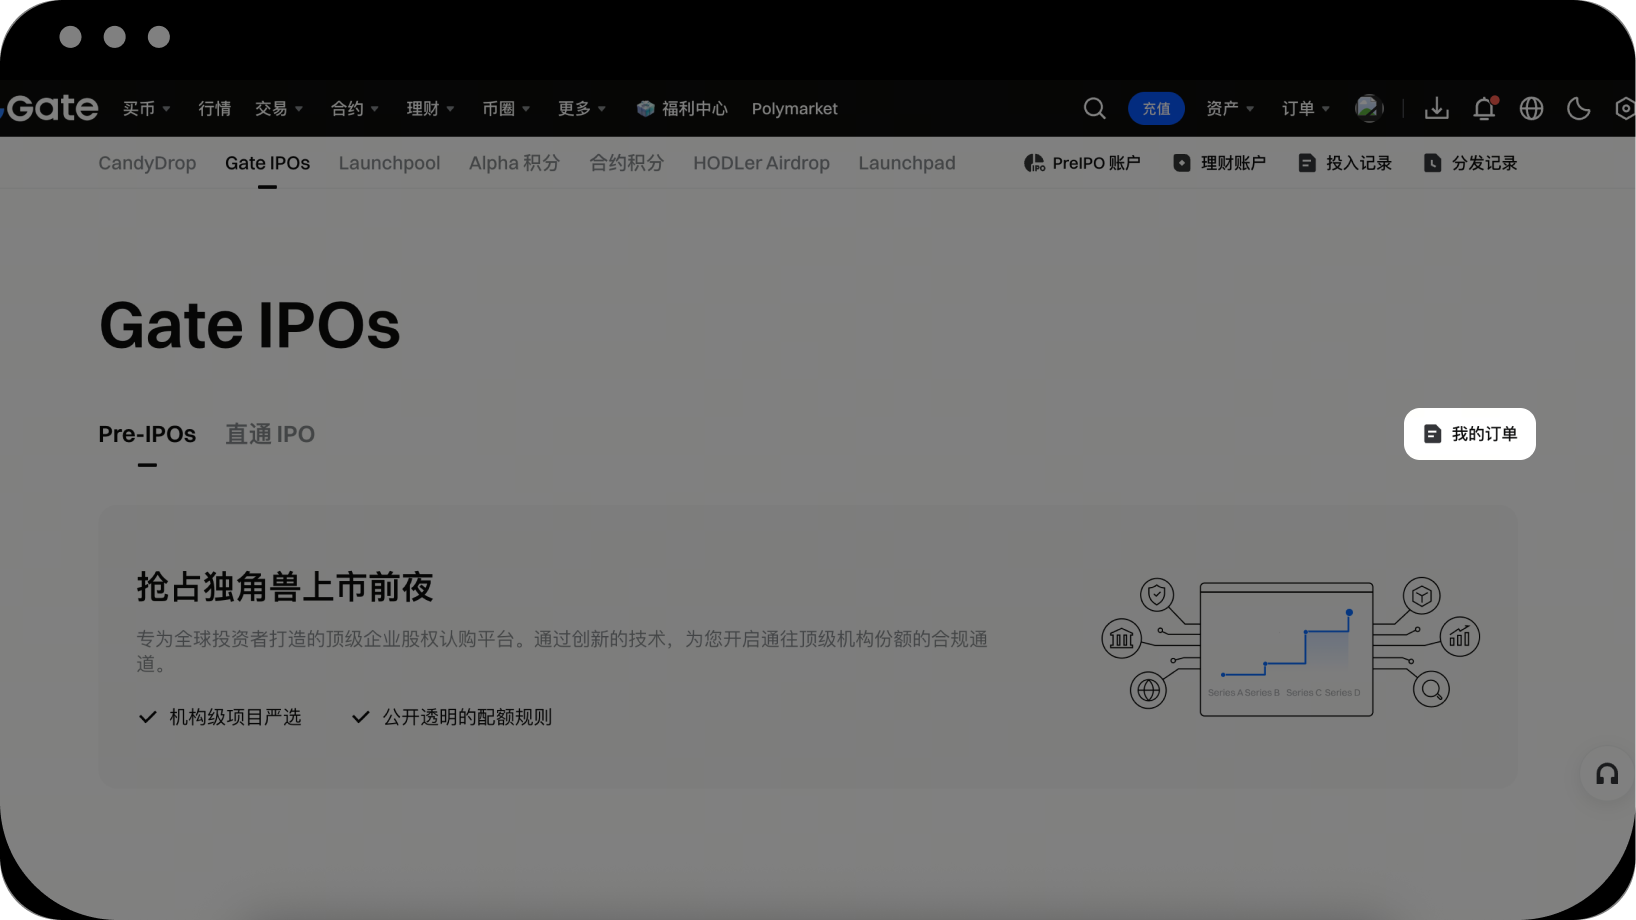1636x920 pixels.
Task: Expand the 资产 dropdown
Action: 1230,108
